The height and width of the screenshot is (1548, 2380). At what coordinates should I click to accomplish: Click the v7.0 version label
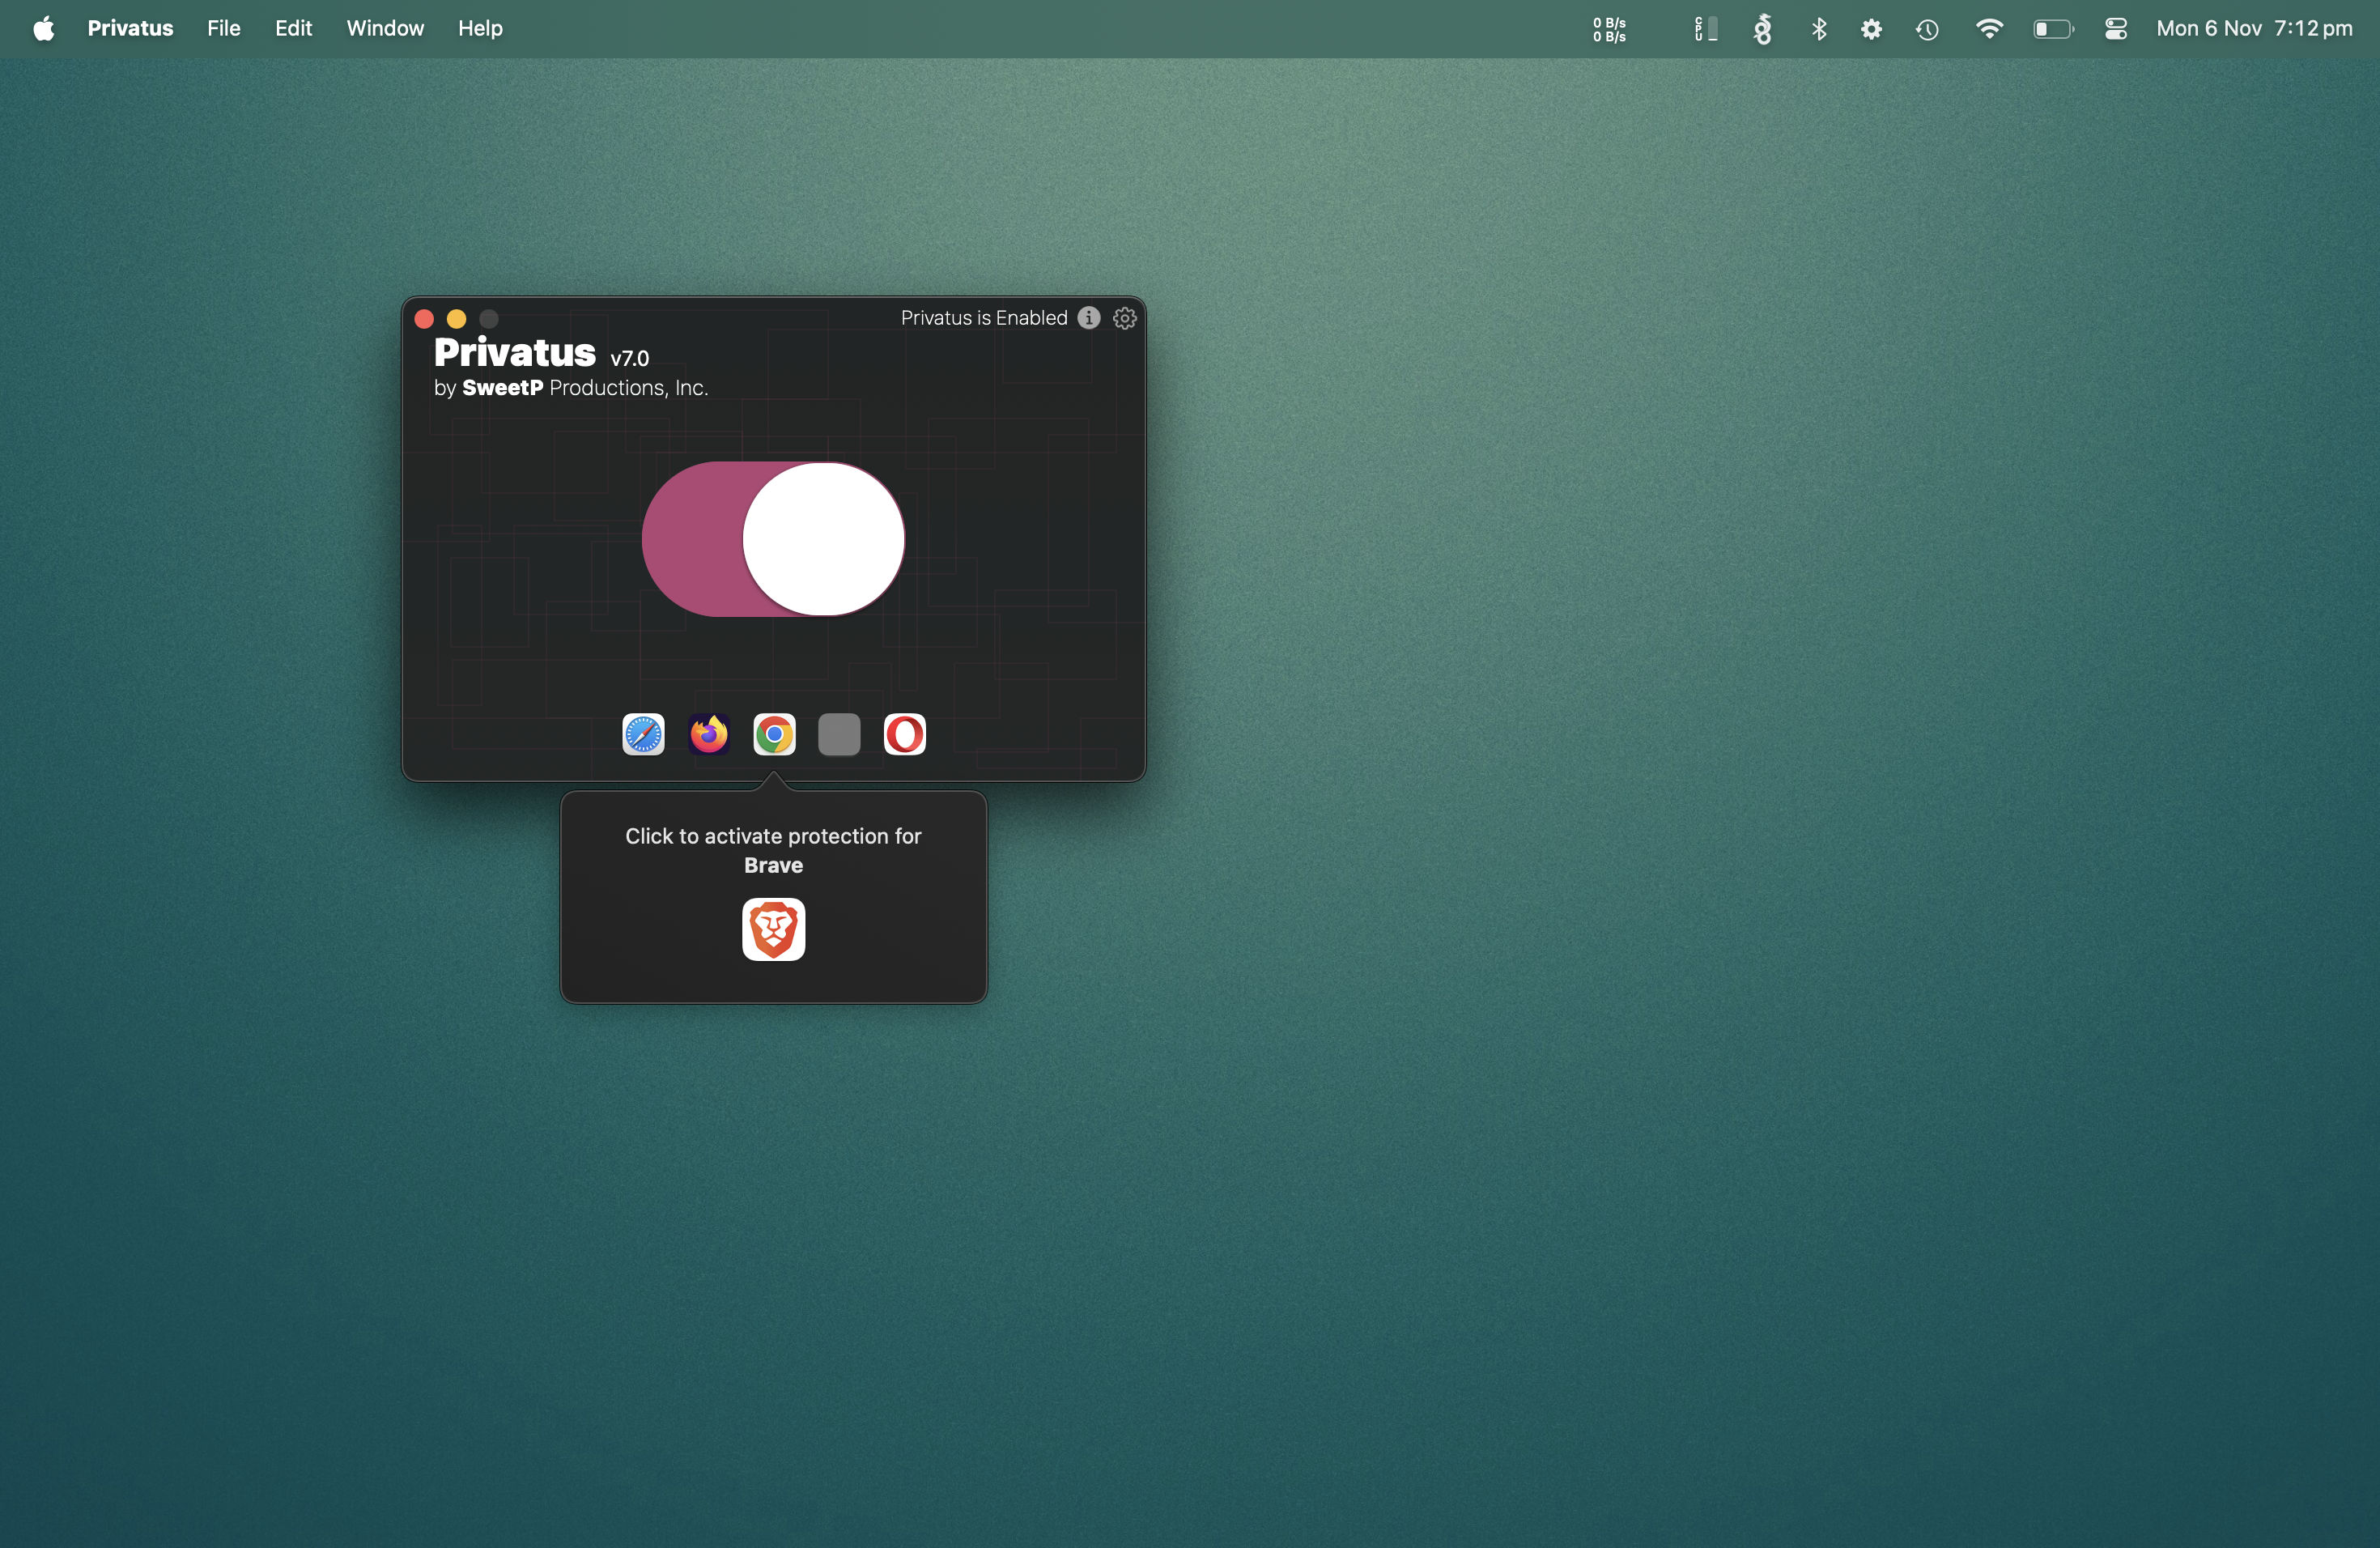pyautogui.click(x=630, y=358)
